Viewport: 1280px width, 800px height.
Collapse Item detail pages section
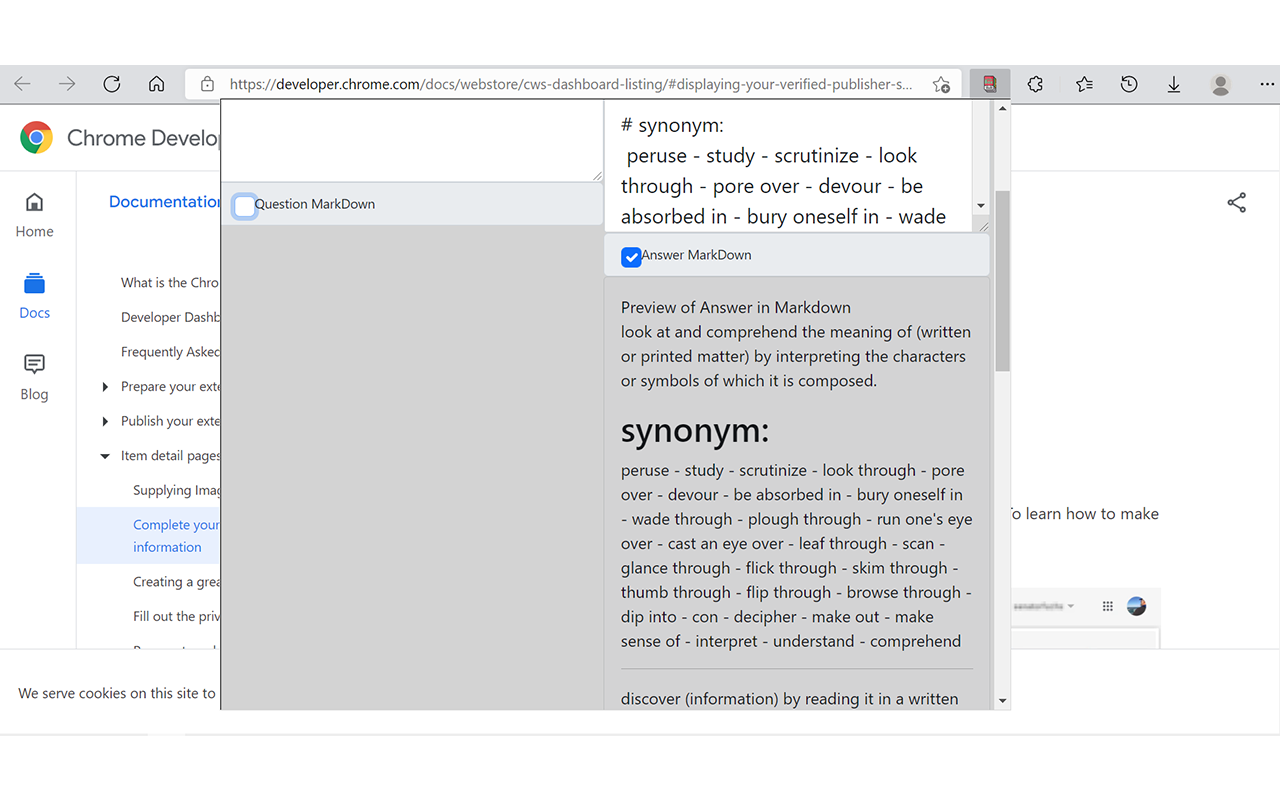105,456
